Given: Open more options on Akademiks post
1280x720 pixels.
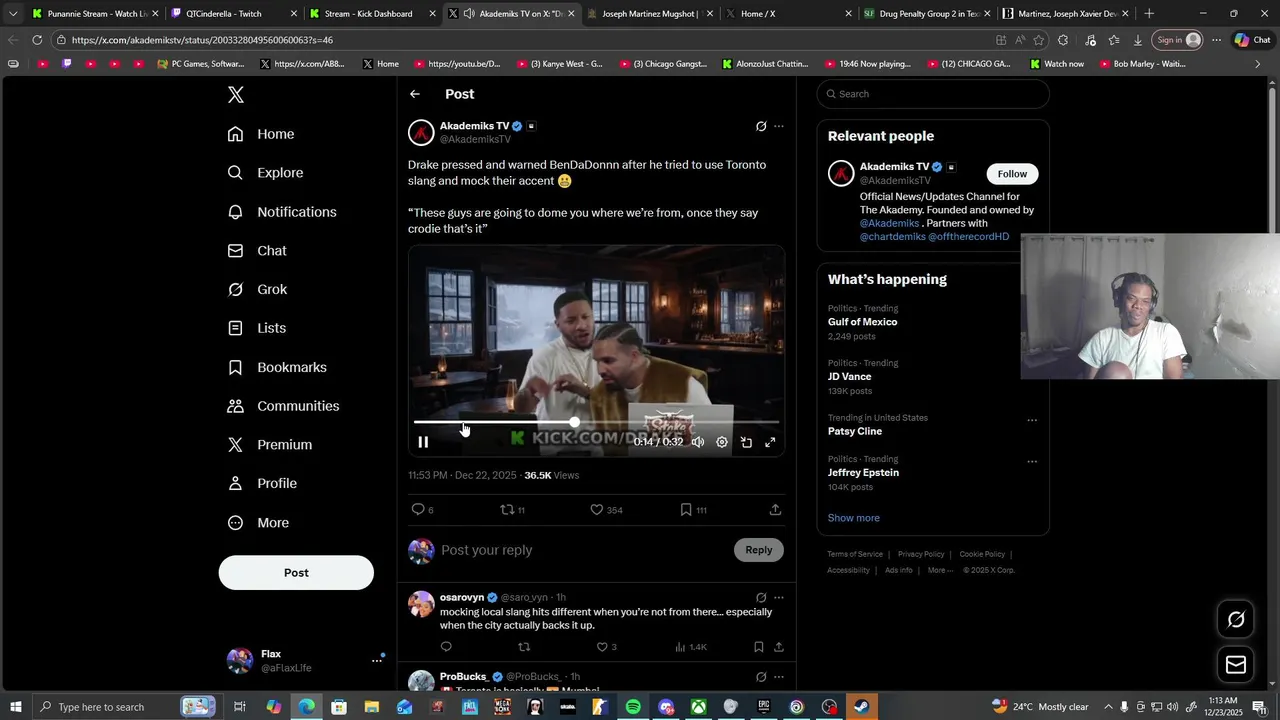Looking at the screenshot, I should point(779,126).
